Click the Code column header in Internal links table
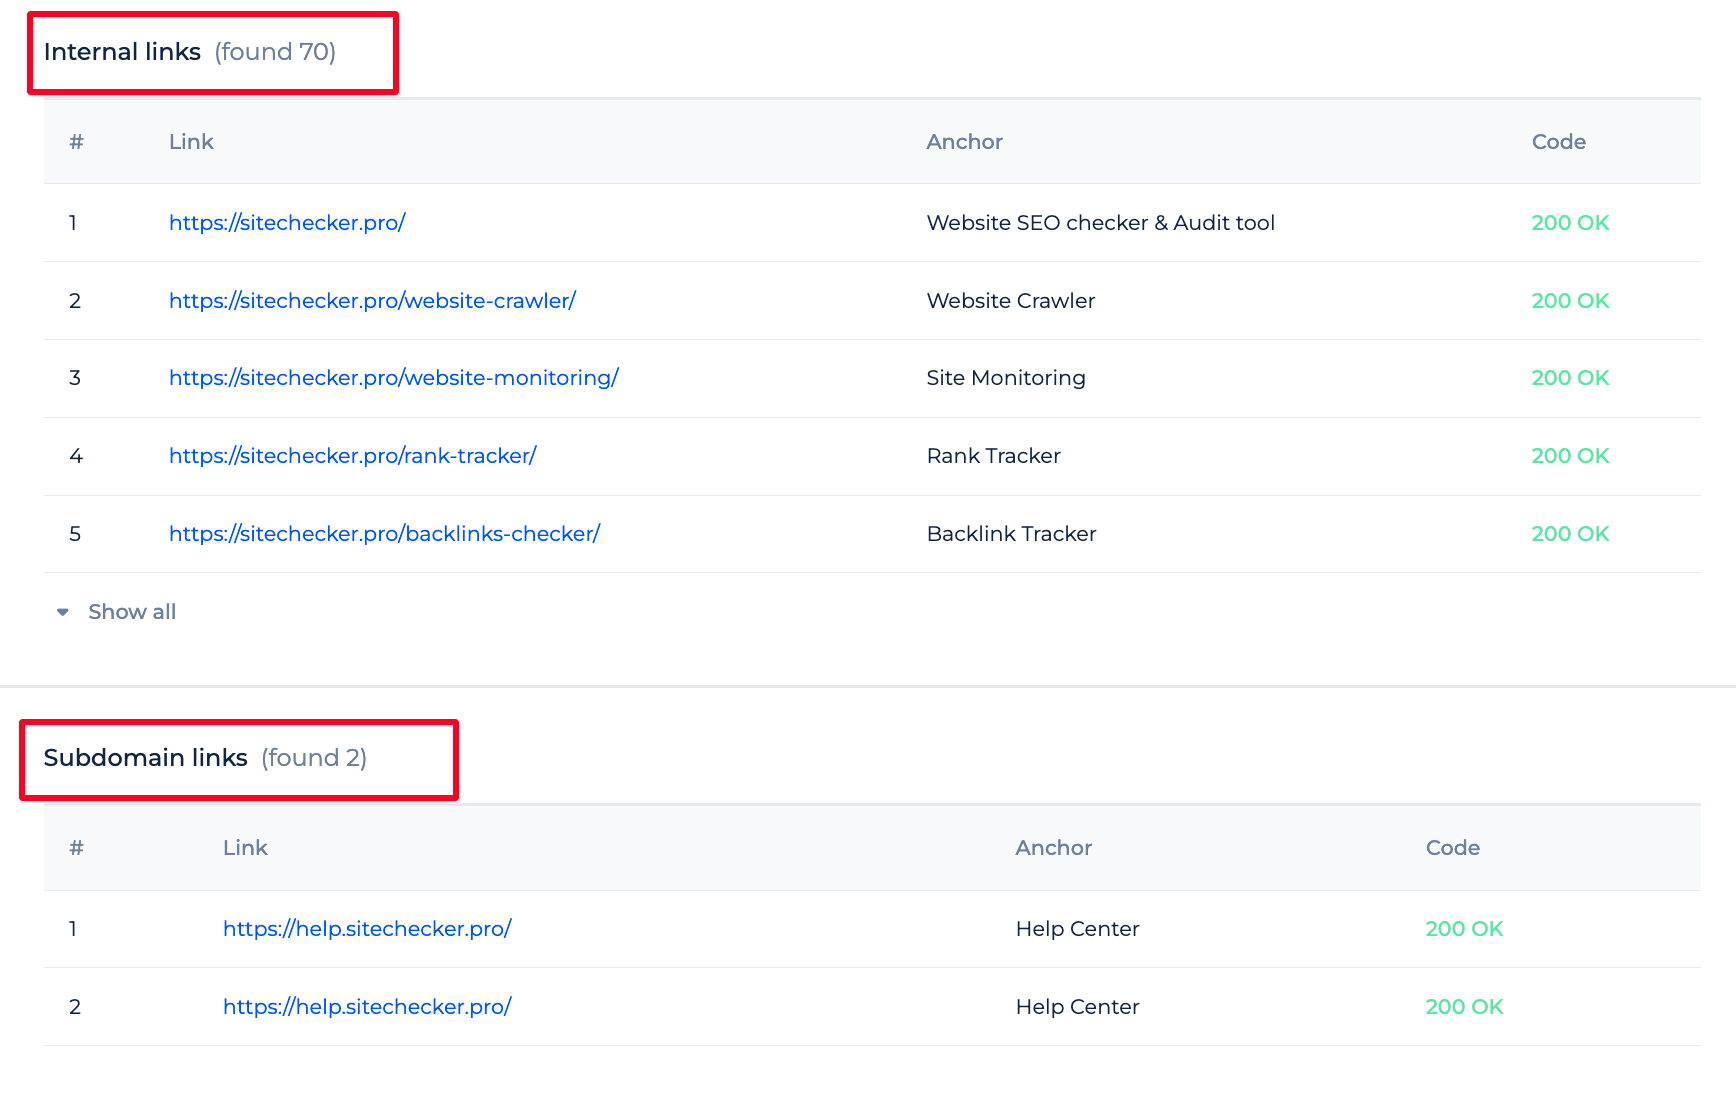This screenshot has height=1098, width=1736. (1558, 142)
